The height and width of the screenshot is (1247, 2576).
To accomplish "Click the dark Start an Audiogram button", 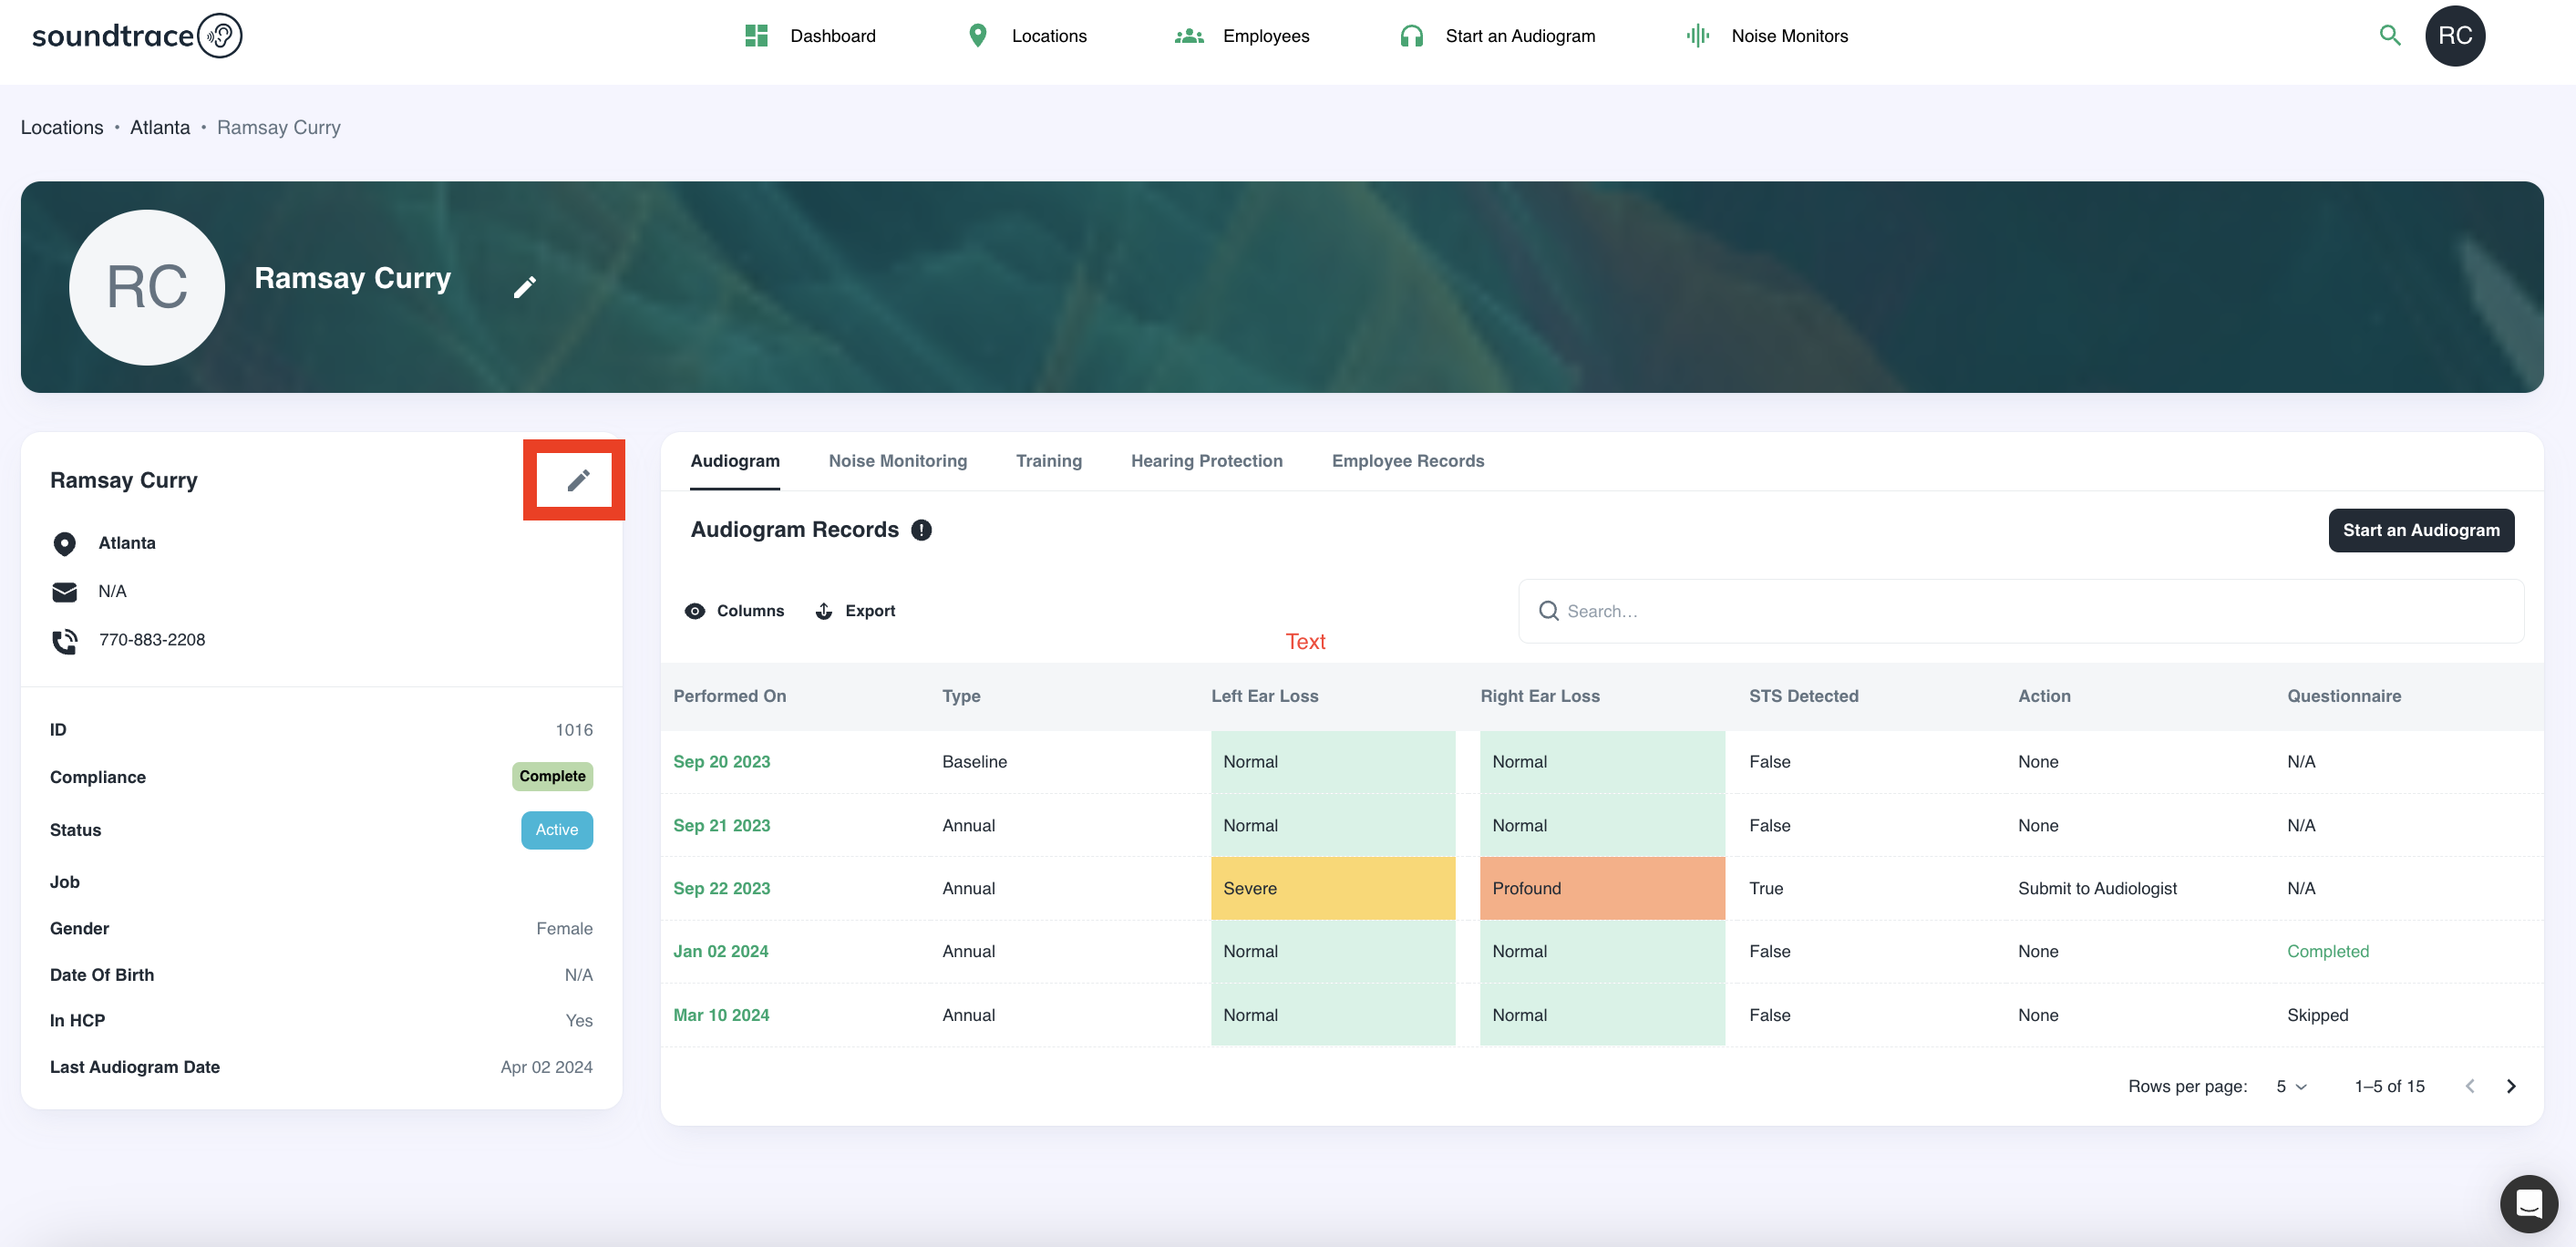I will pos(2420,530).
